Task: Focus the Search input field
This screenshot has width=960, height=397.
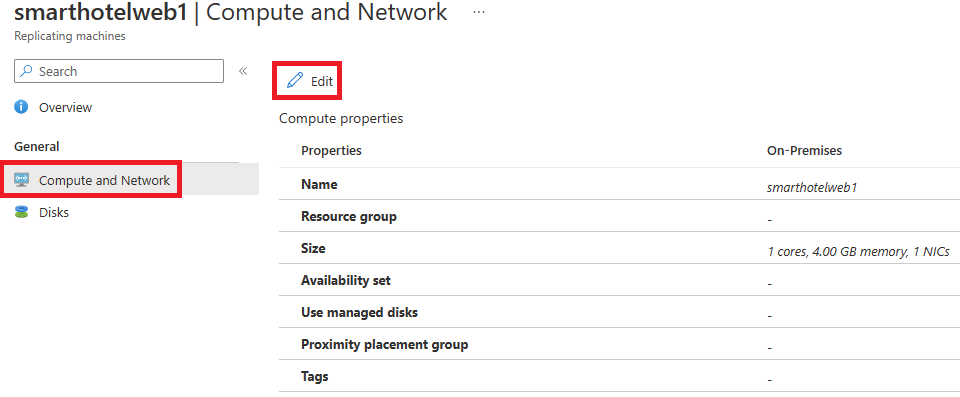Action: [x=119, y=71]
